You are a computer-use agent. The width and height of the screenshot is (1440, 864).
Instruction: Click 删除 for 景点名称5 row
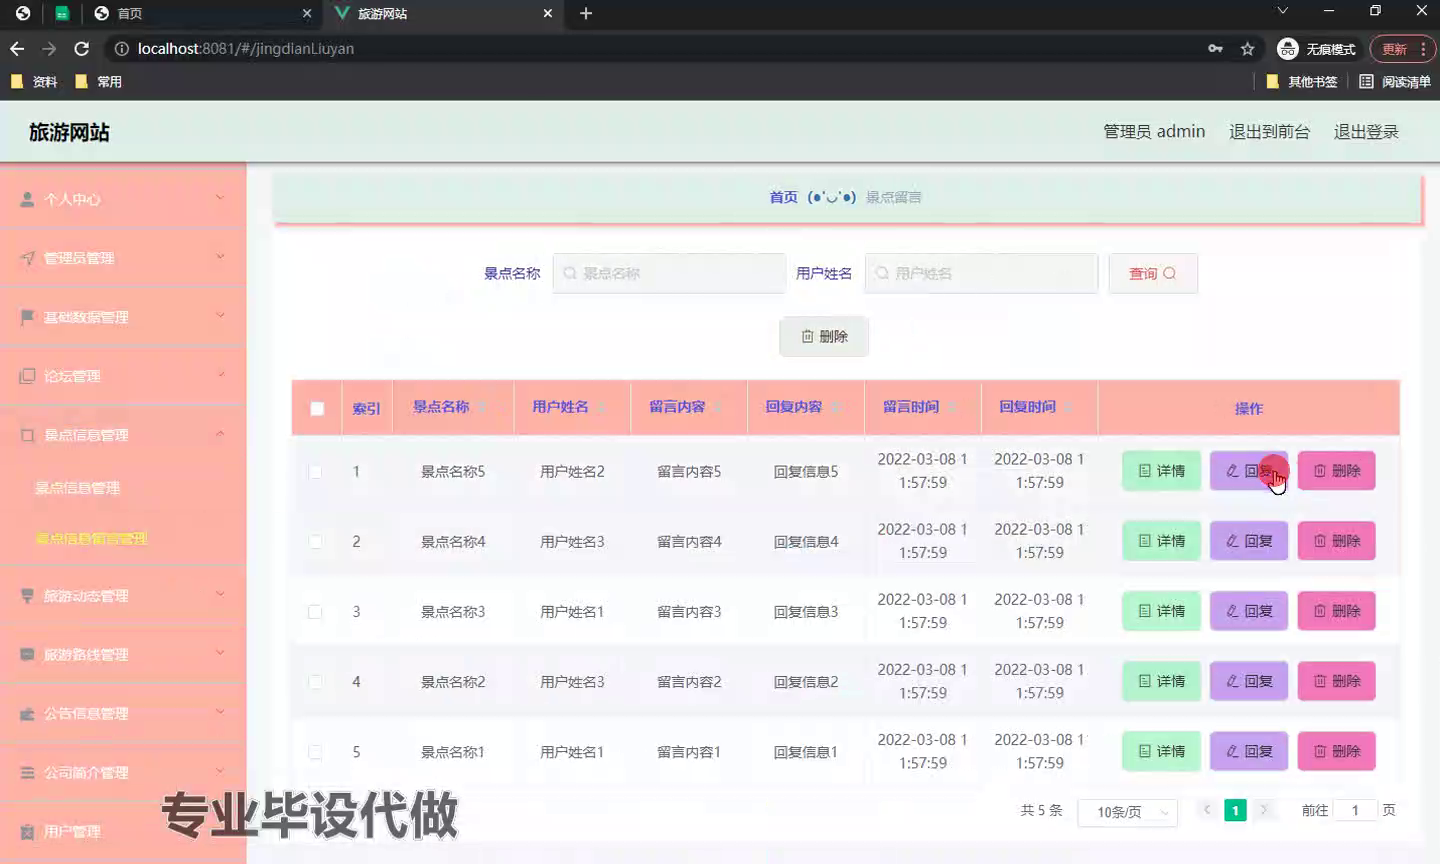[1336, 471]
